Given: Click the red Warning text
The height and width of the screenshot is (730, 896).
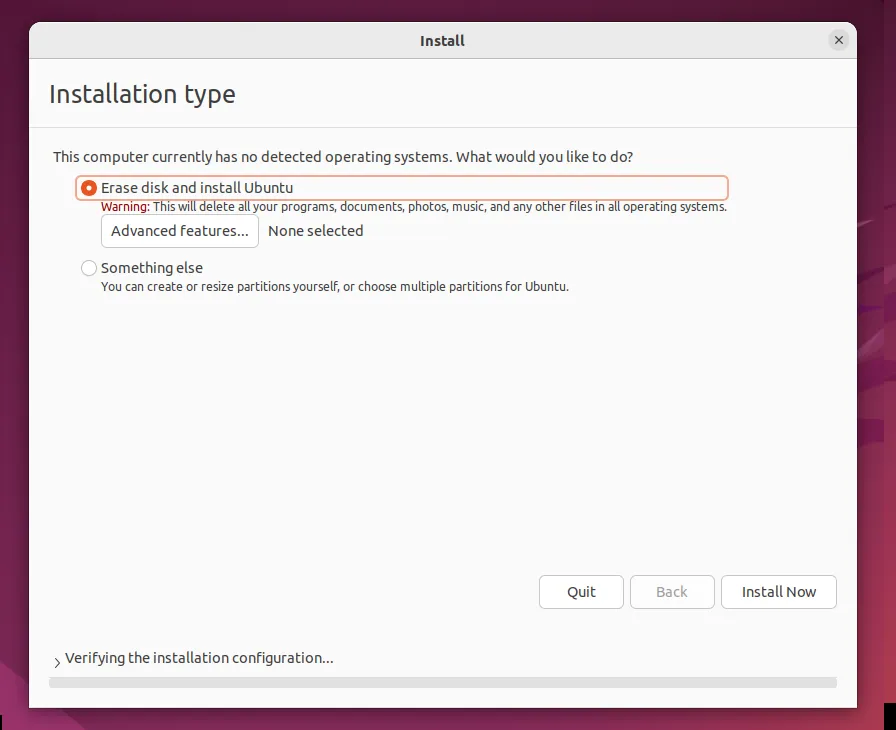Looking at the screenshot, I should (125, 207).
